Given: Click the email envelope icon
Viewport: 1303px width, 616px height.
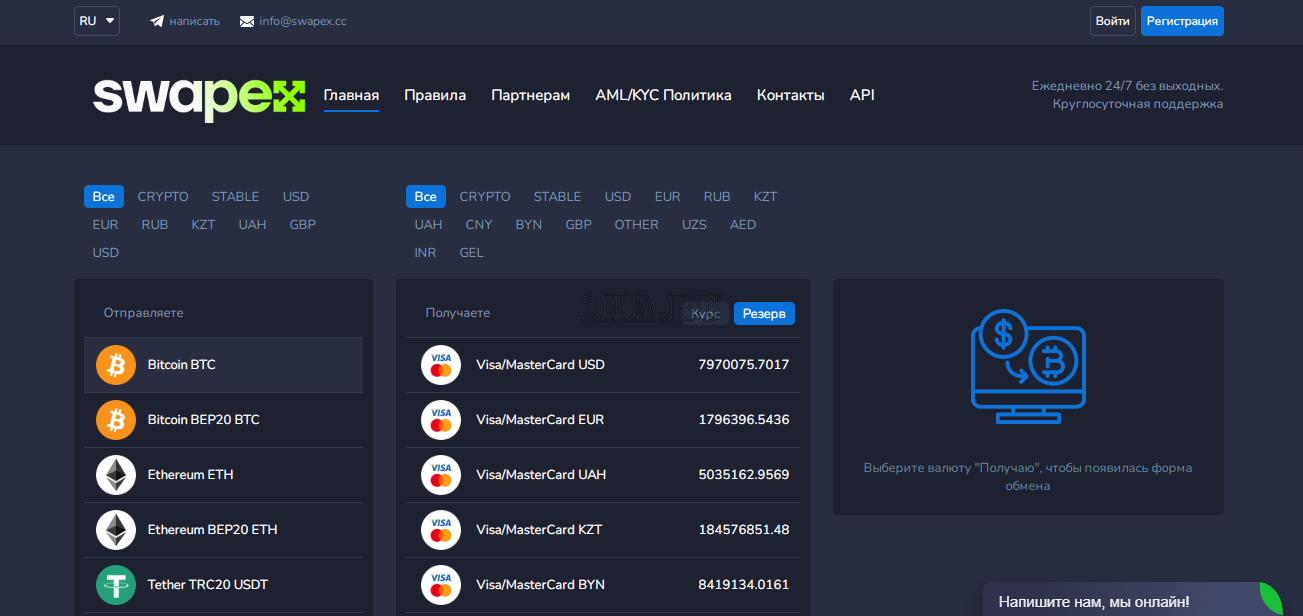Looking at the screenshot, I should coord(247,21).
